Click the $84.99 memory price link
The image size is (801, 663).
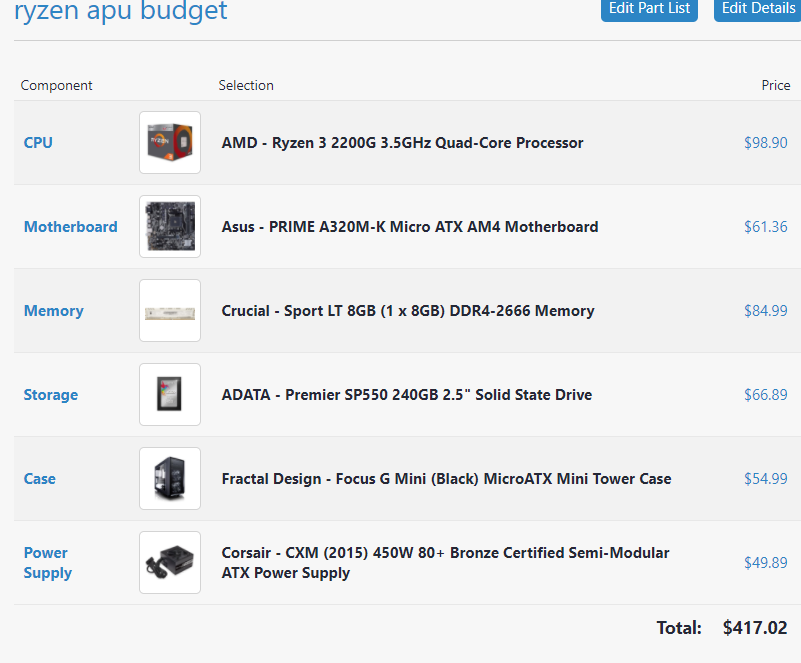(765, 311)
